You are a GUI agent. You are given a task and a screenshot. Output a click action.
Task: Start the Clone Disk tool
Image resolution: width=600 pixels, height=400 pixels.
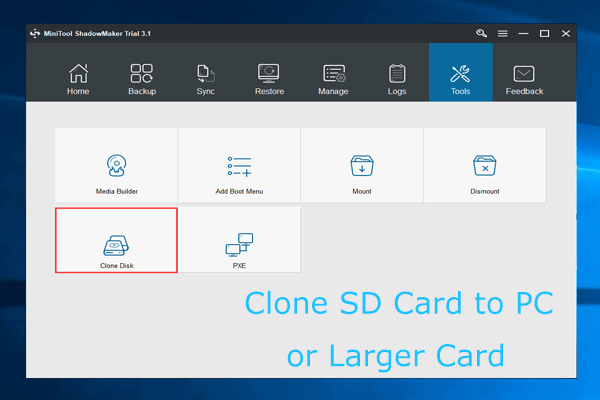(116, 240)
